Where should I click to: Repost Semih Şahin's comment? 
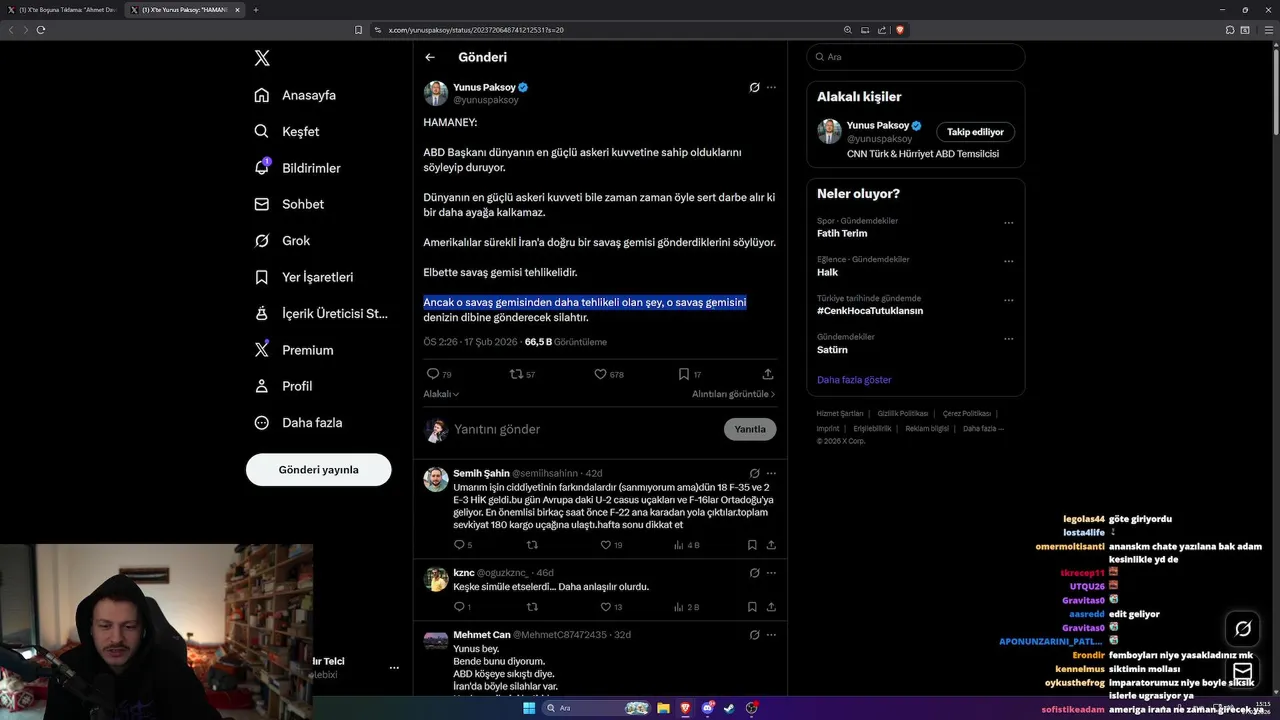(x=532, y=545)
